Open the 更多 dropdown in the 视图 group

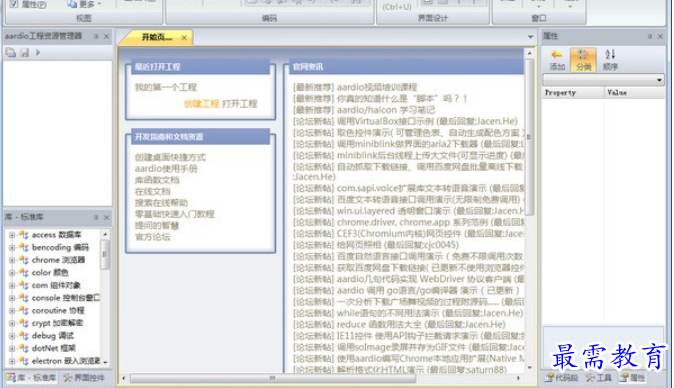(84, 4)
